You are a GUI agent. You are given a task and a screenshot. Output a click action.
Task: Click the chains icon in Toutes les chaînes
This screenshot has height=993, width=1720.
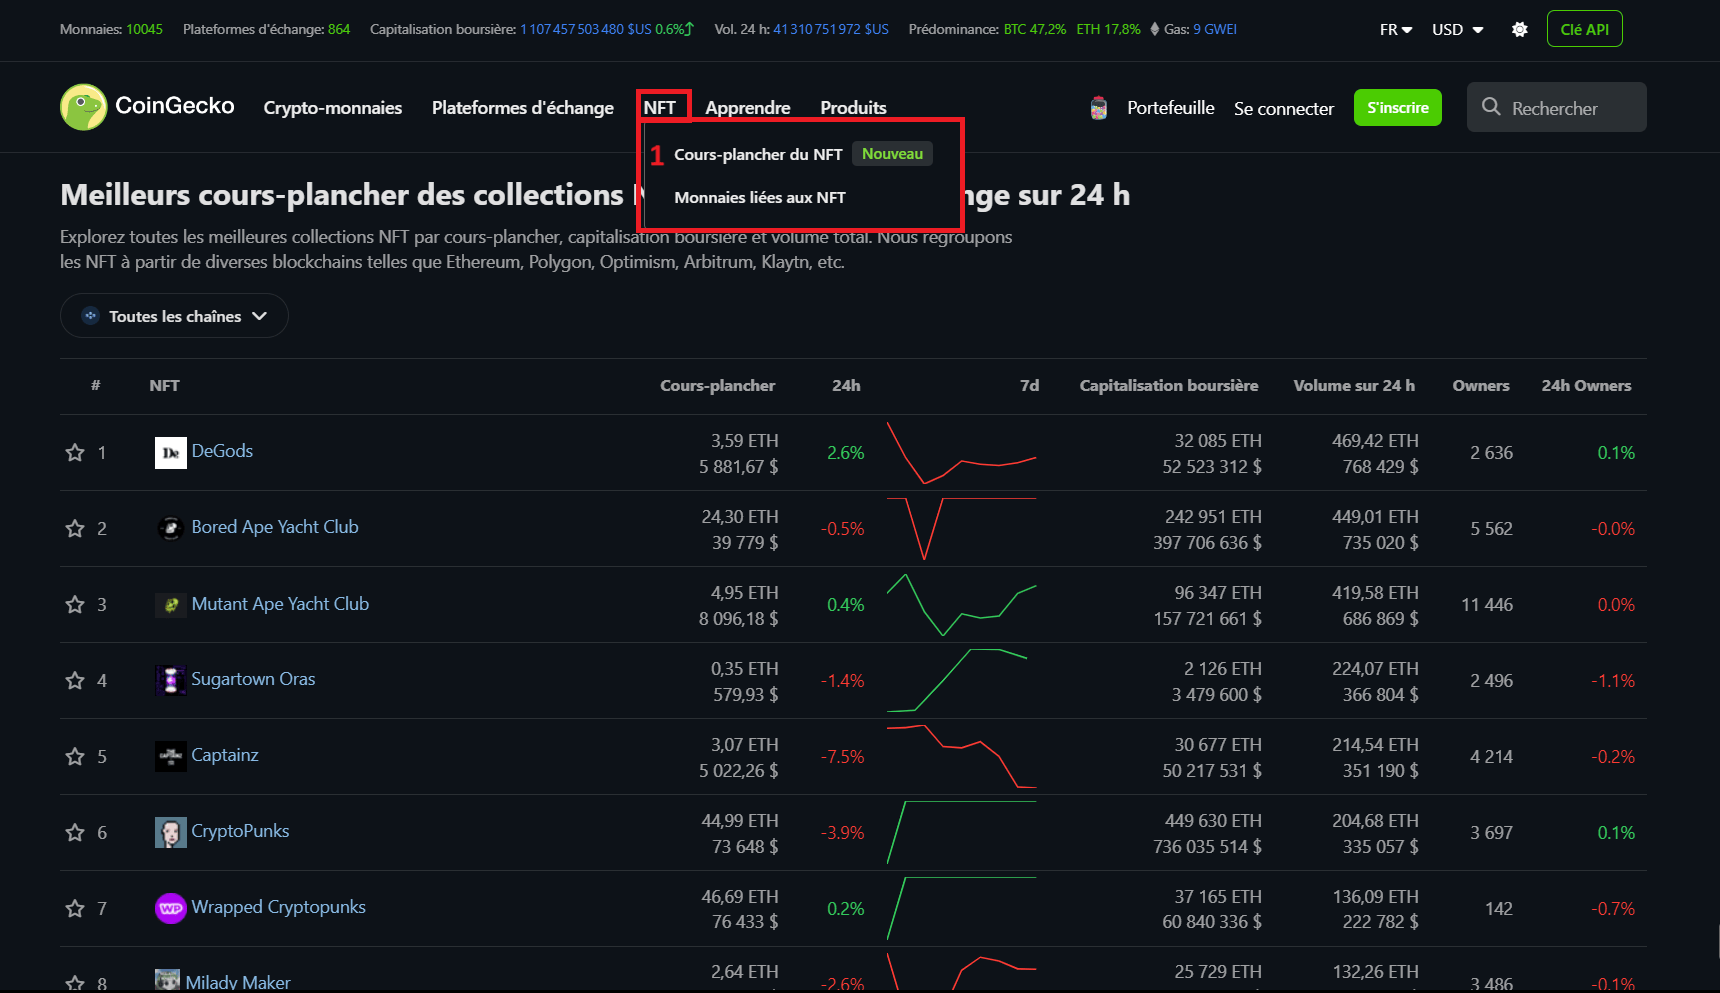click(90, 316)
